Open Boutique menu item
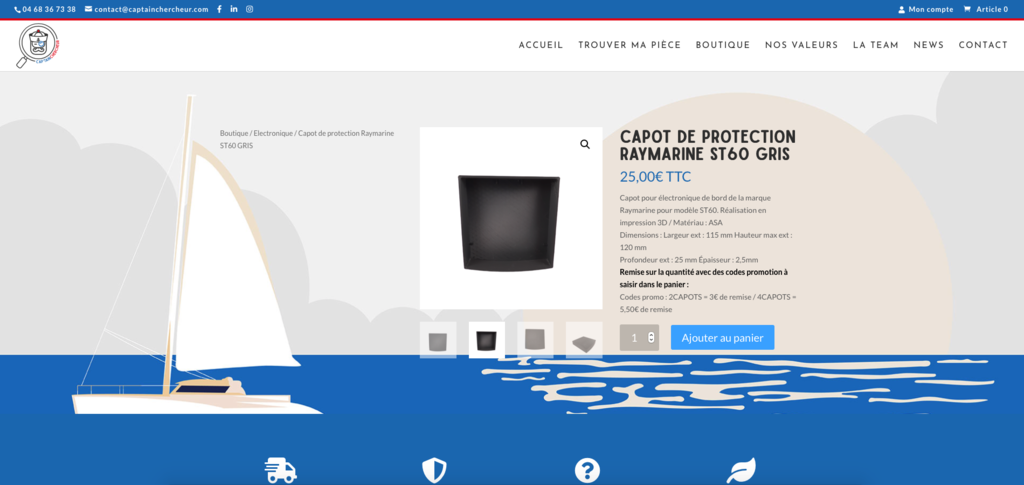The image size is (1024, 485). (x=723, y=45)
